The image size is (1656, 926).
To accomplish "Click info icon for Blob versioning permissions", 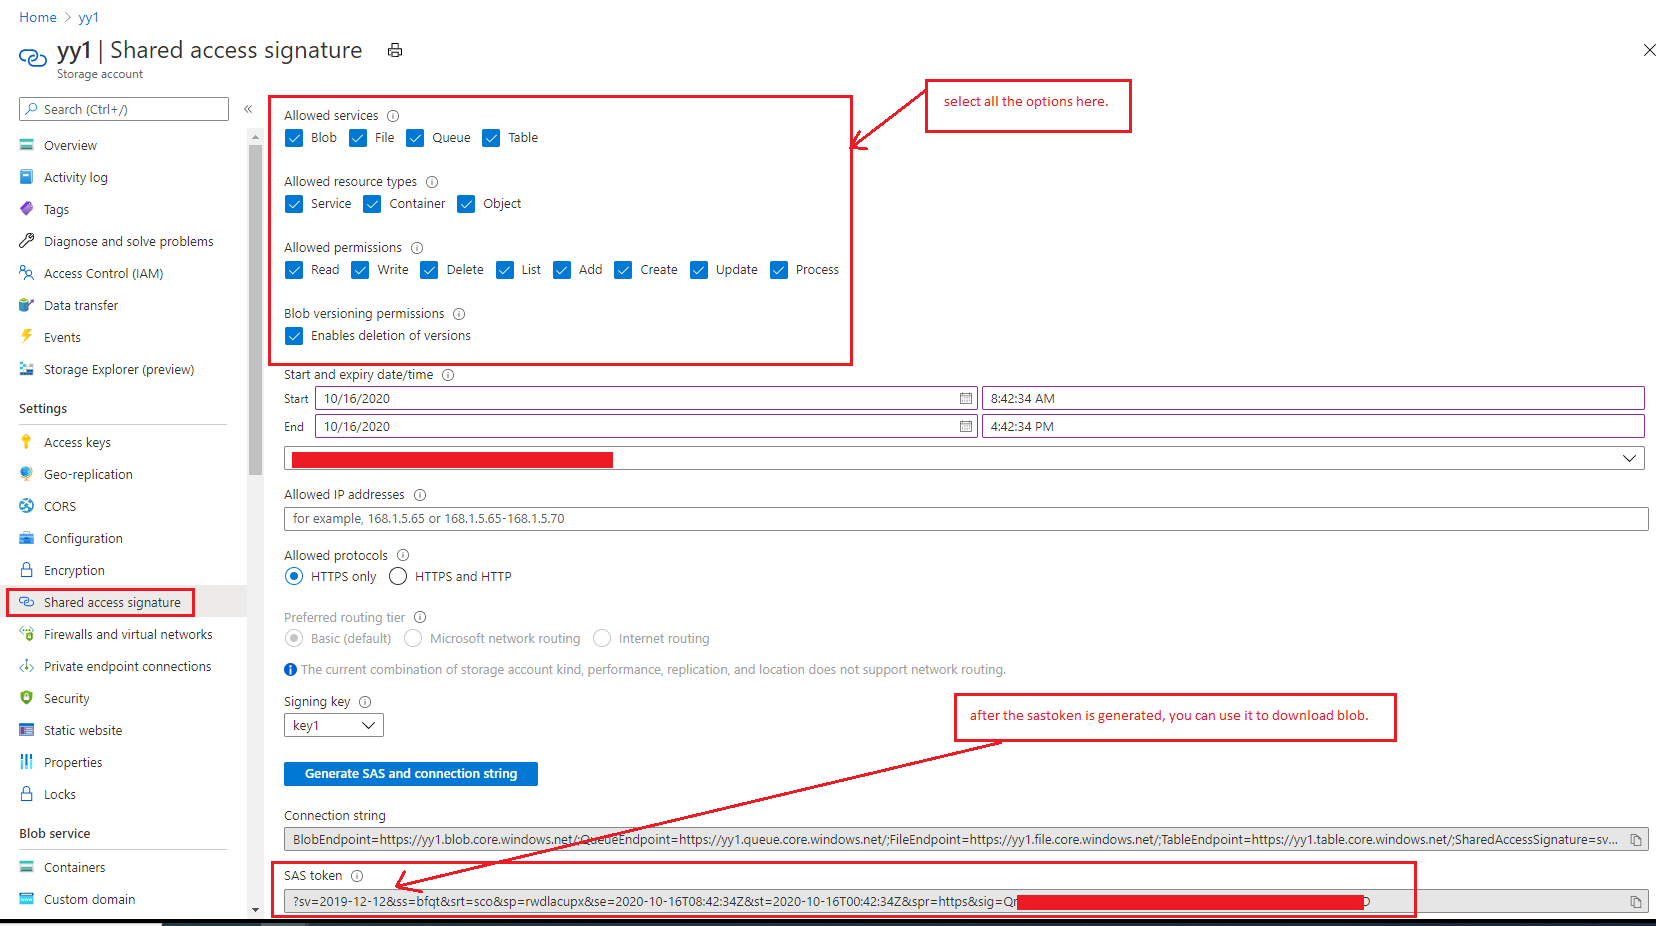I will click(459, 314).
